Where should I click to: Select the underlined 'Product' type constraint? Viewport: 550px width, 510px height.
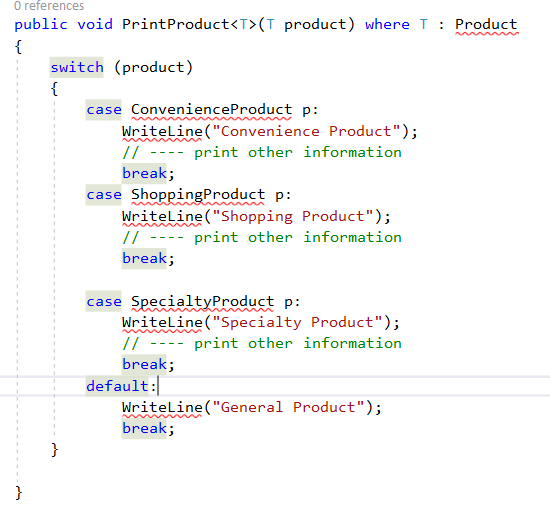click(x=486, y=25)
